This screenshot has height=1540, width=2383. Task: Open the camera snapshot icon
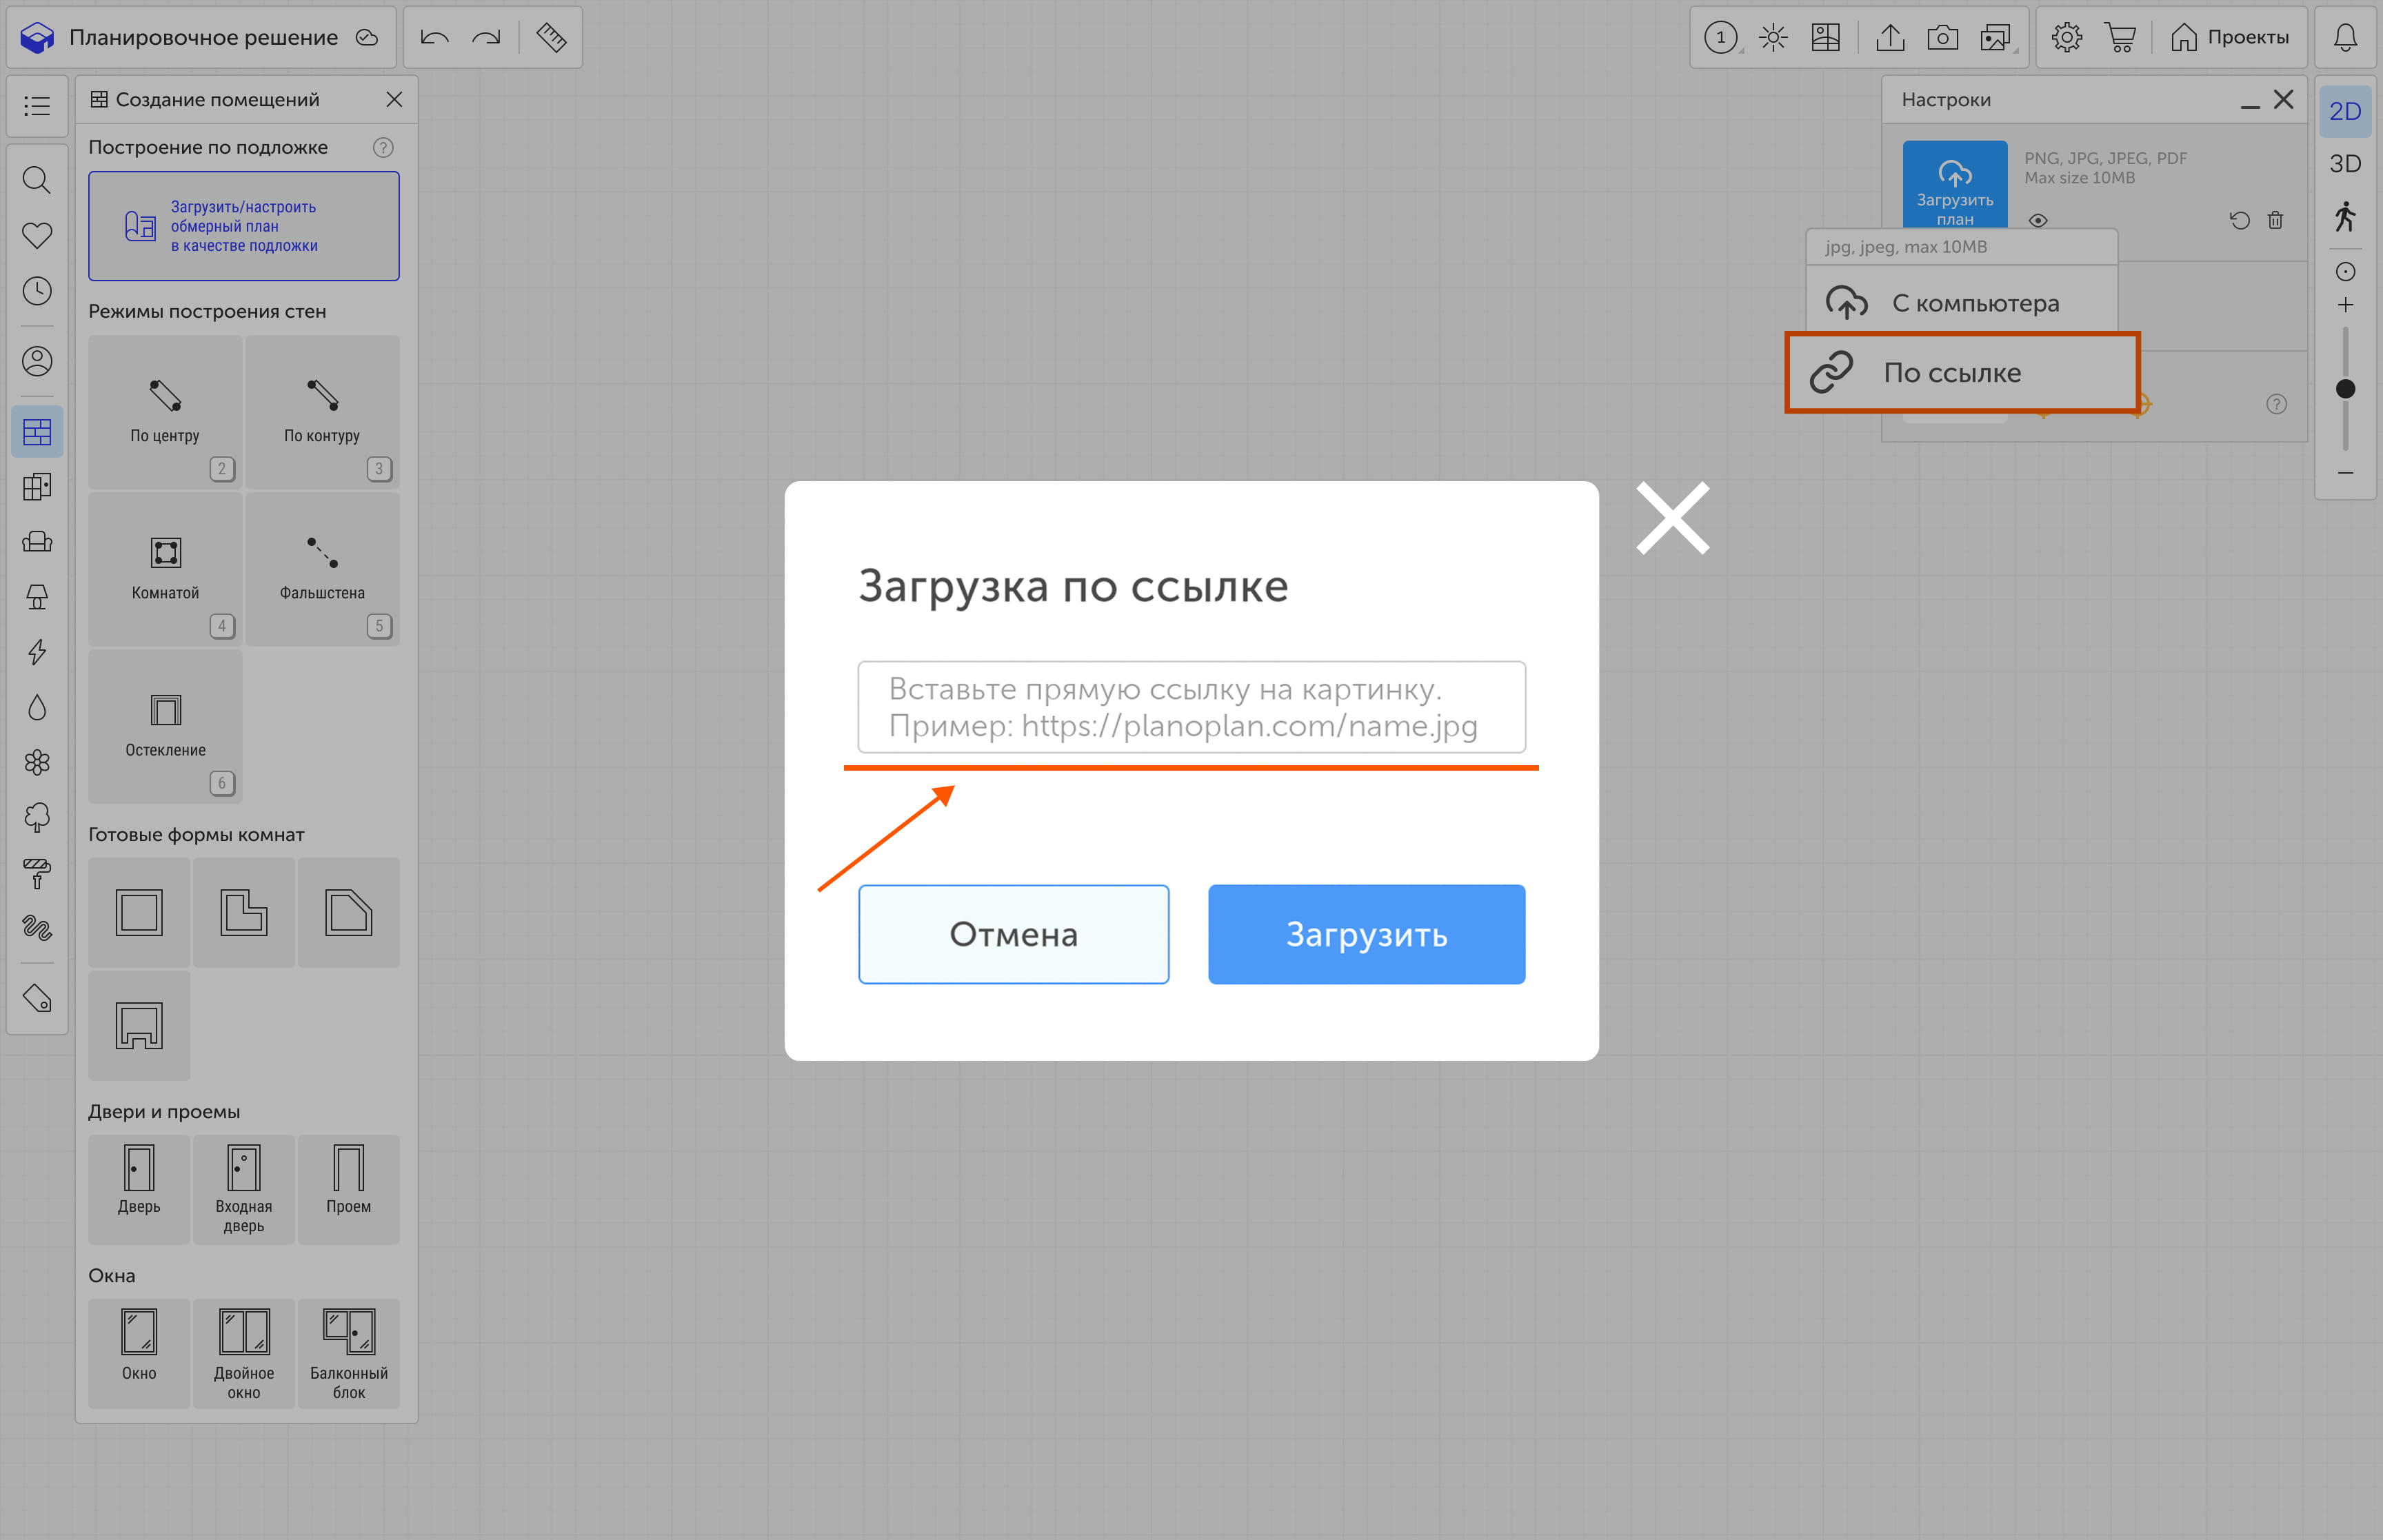(1942, 38)
